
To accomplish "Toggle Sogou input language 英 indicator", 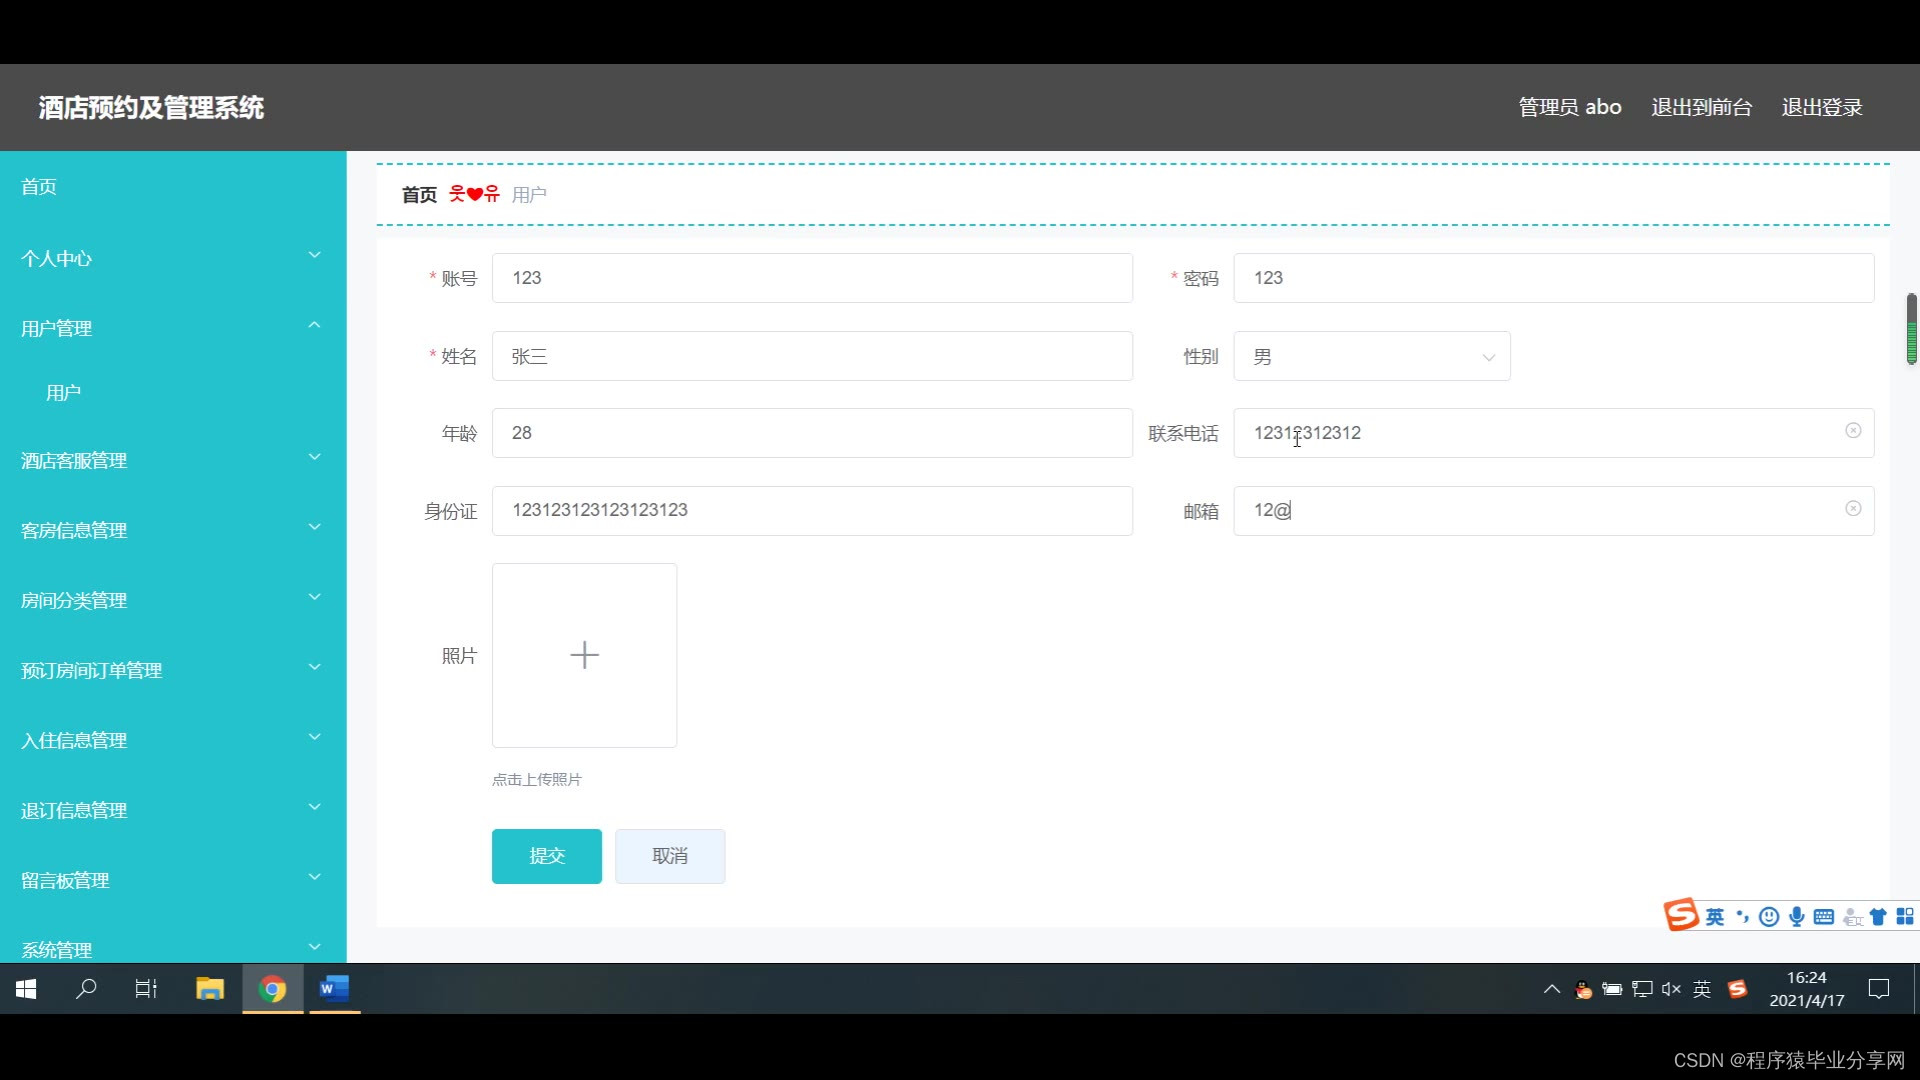I will click(1715, 917).
